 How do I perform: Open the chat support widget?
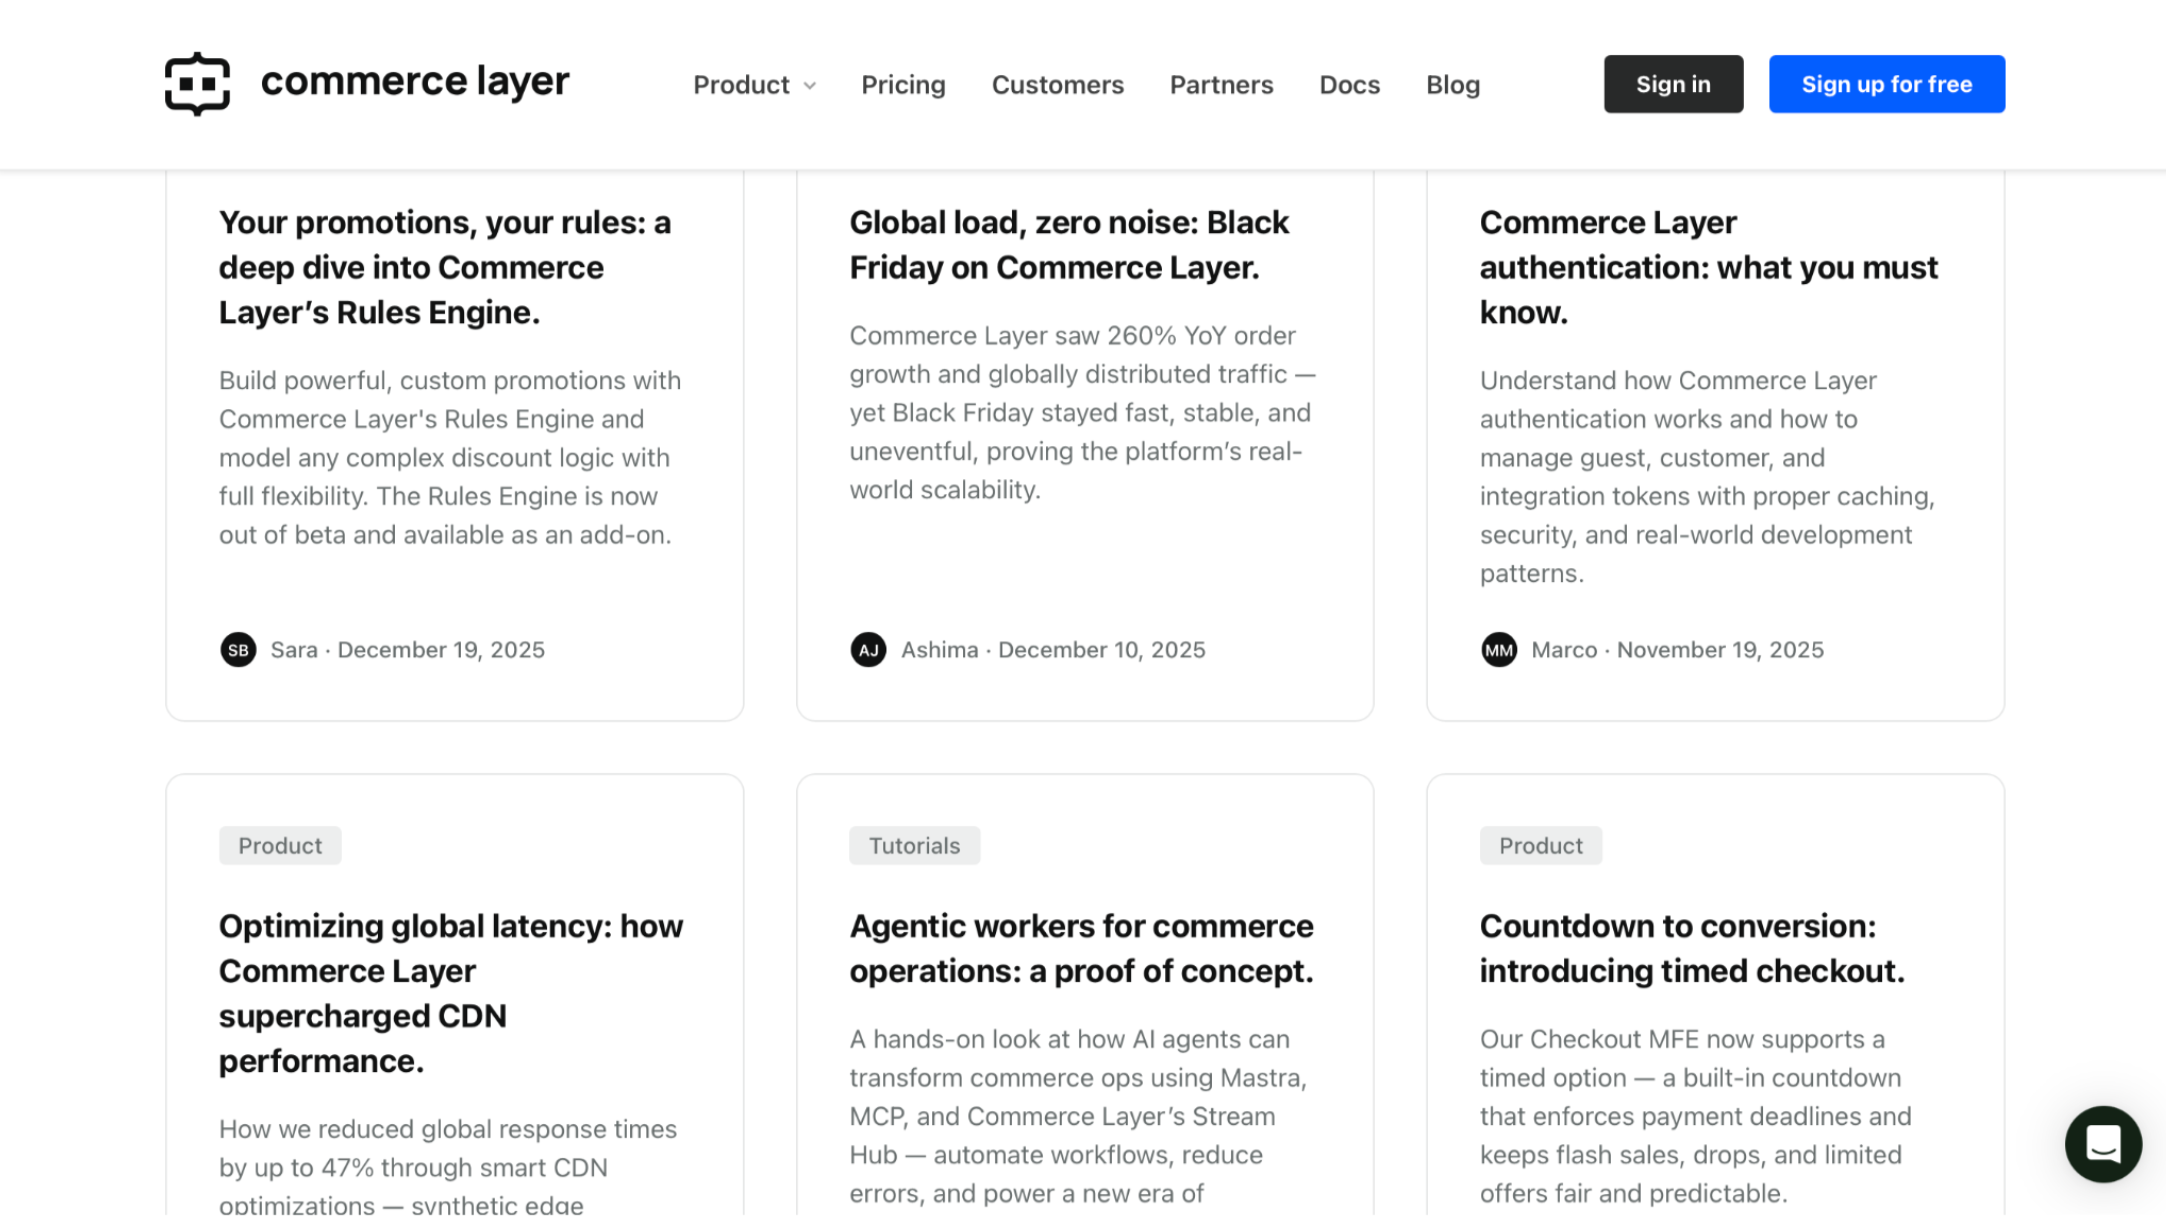pyautogui.click(x=2102, y=1143)
